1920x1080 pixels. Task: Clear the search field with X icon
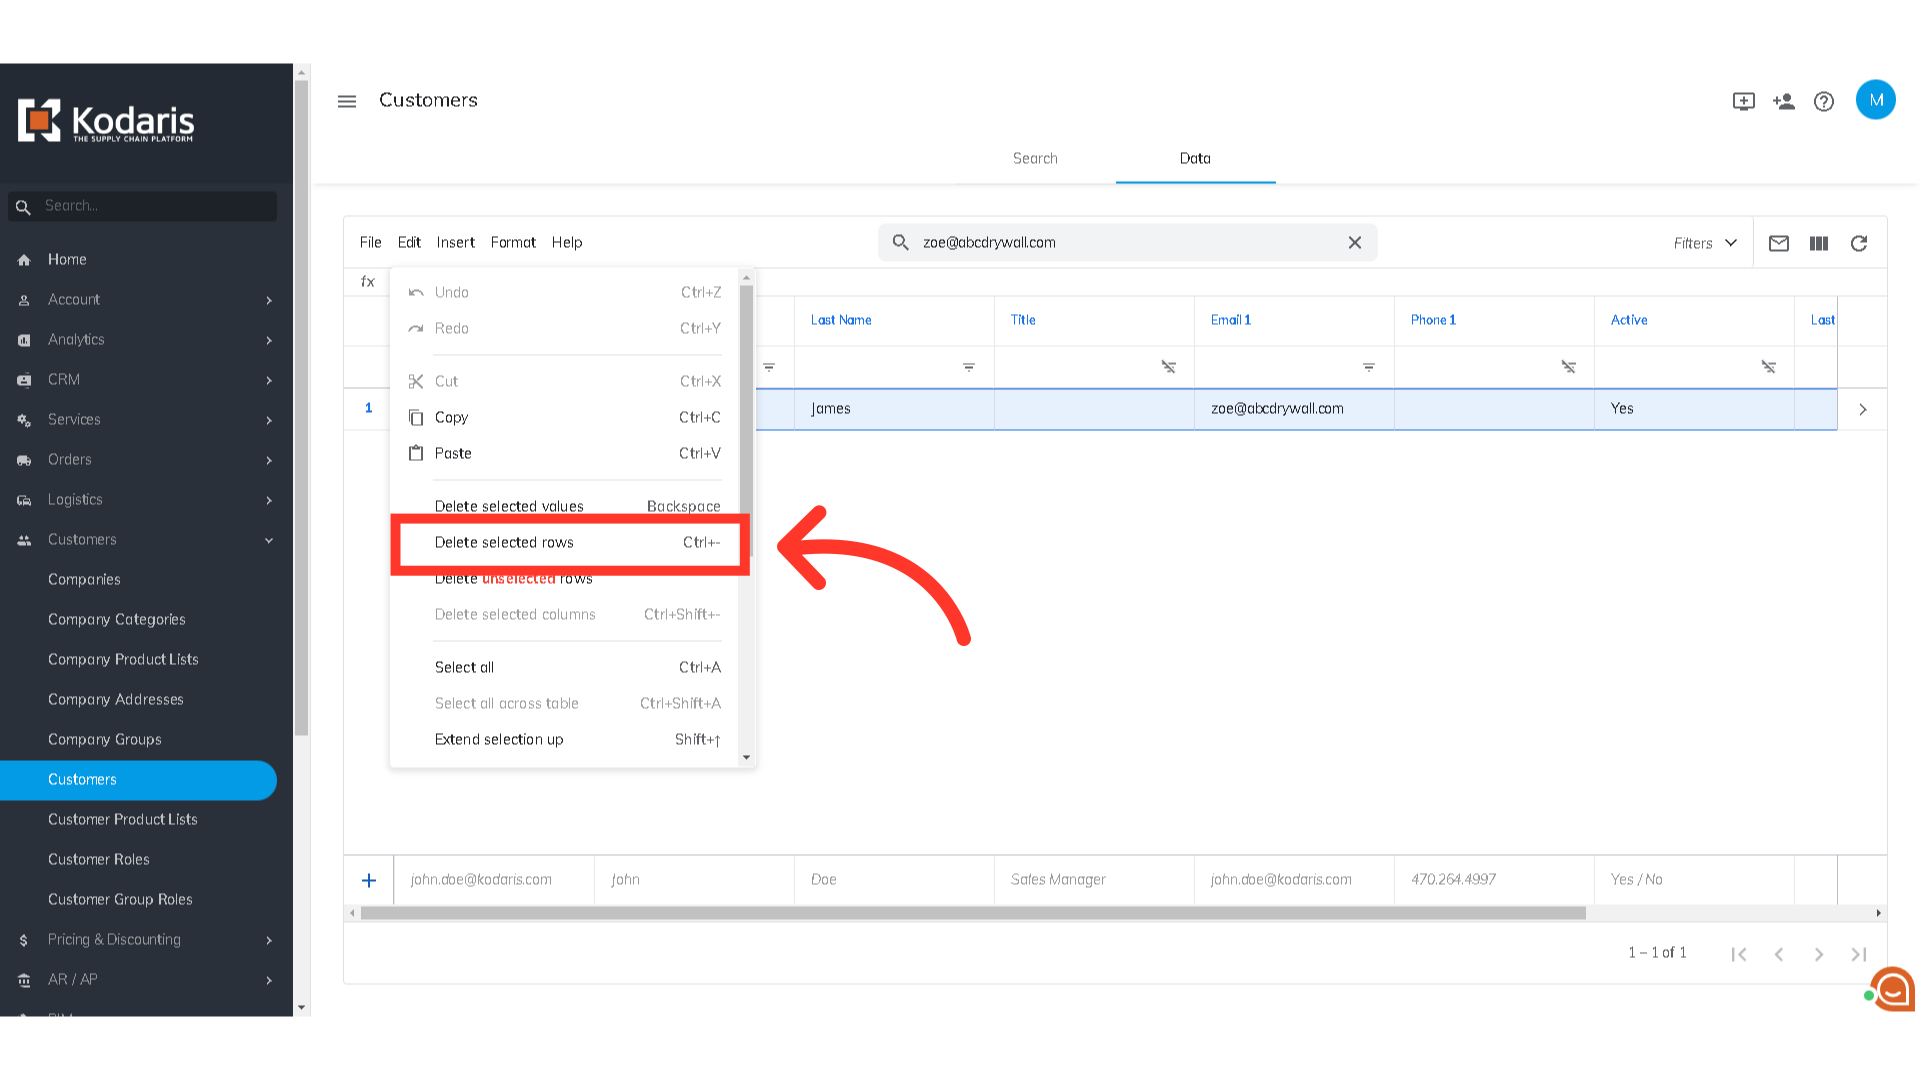(x=1354, y=243)
